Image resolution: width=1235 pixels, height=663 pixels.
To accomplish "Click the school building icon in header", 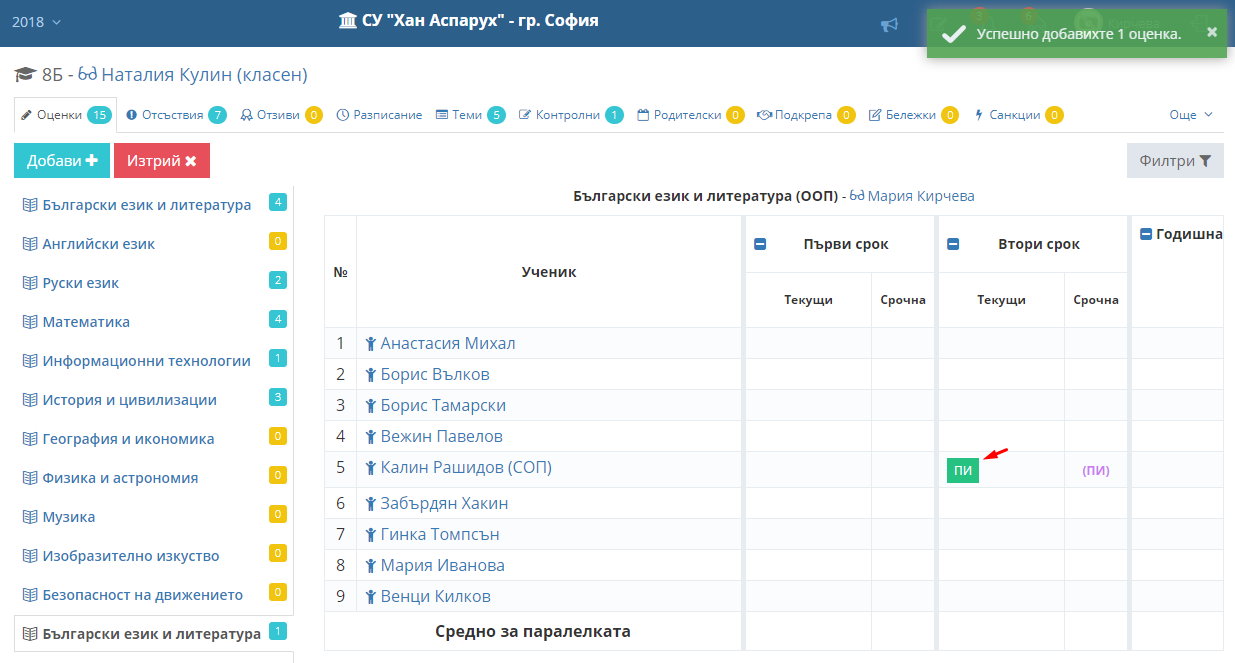I will tap(348, 21).
